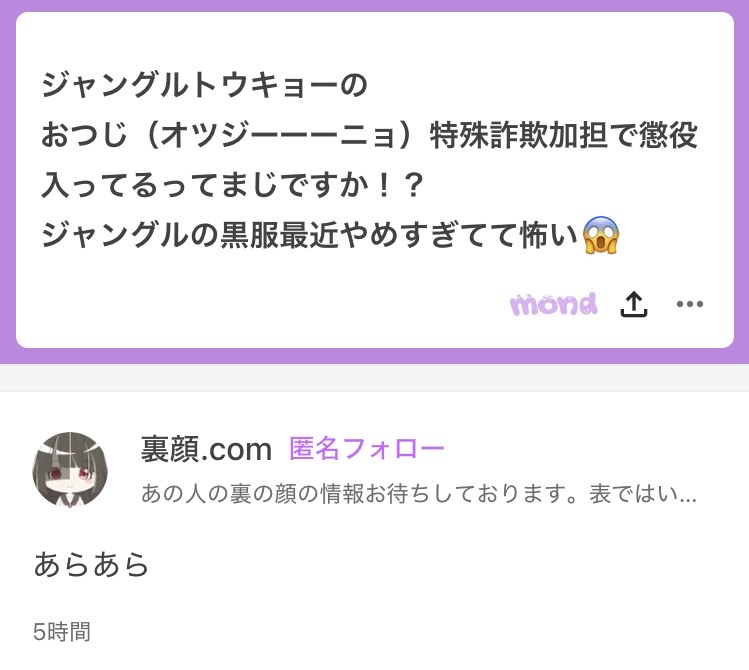Click the mond logo watermark
The image size is (749, 670).
(554, 304)
